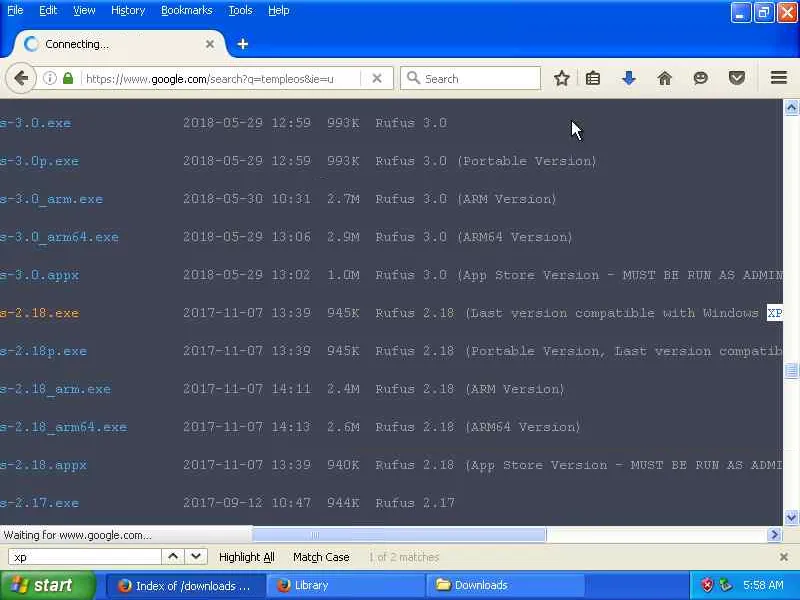
Task: Click the red security shield tray icon
Action: point(707,585)
